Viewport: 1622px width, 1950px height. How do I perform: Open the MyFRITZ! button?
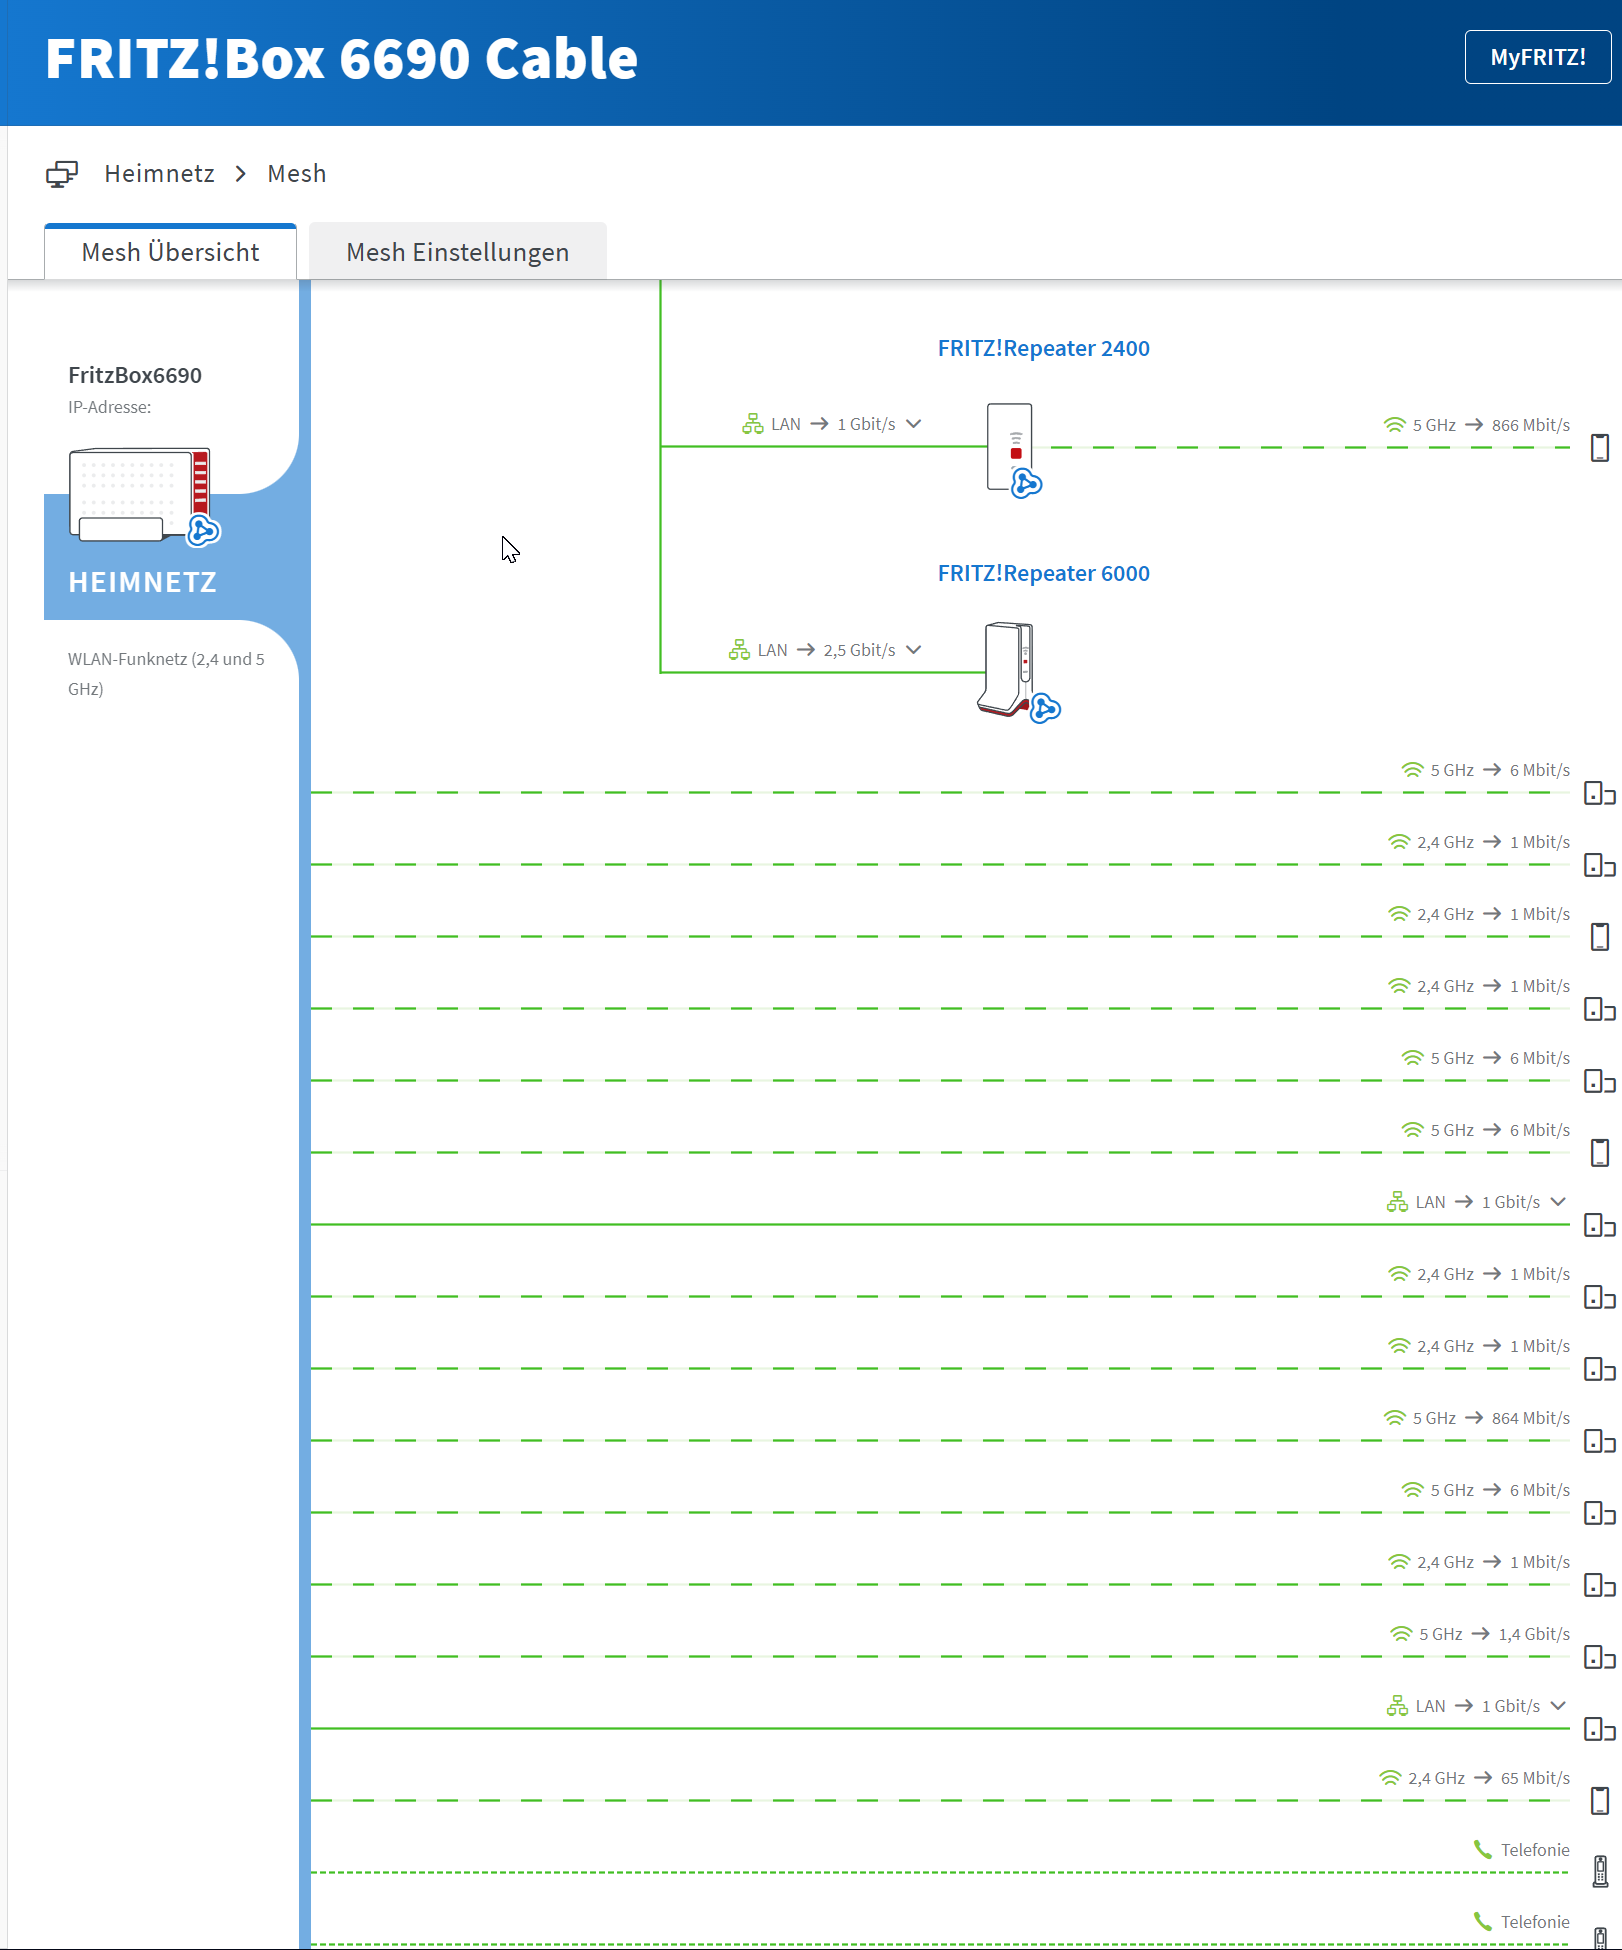[x=1538, y=57]
